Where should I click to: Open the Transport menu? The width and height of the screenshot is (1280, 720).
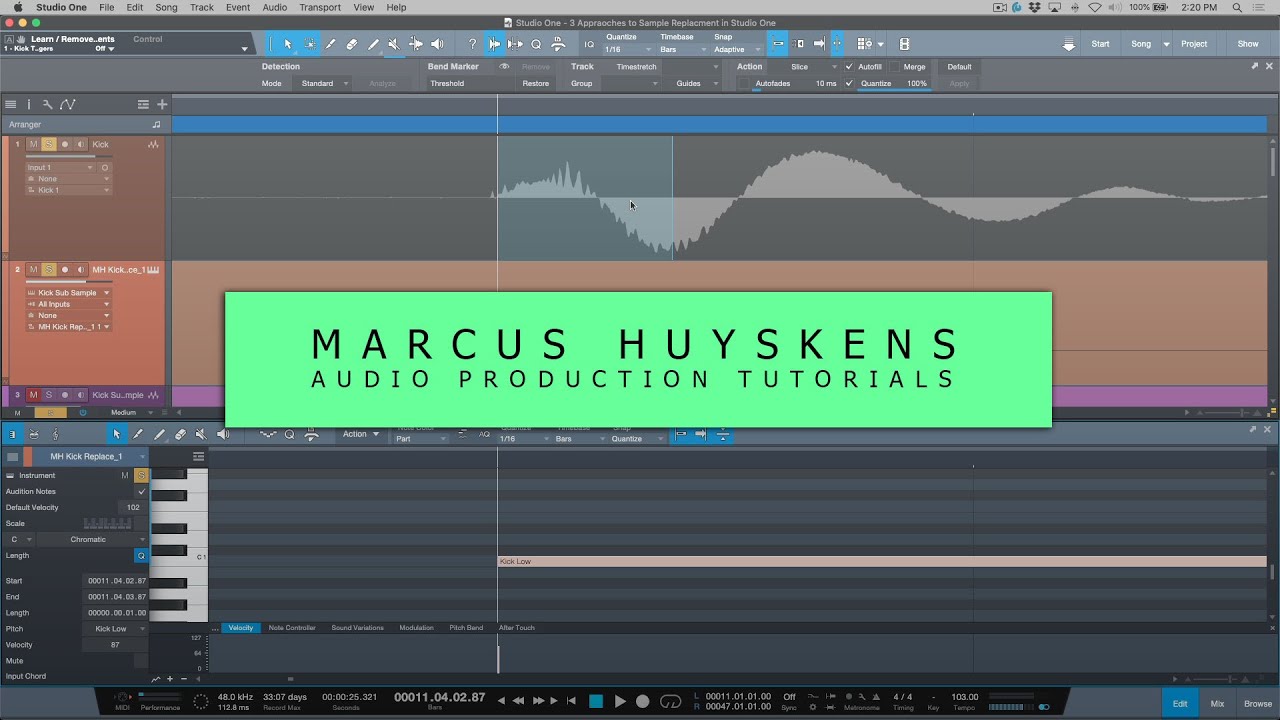(320, 7)
